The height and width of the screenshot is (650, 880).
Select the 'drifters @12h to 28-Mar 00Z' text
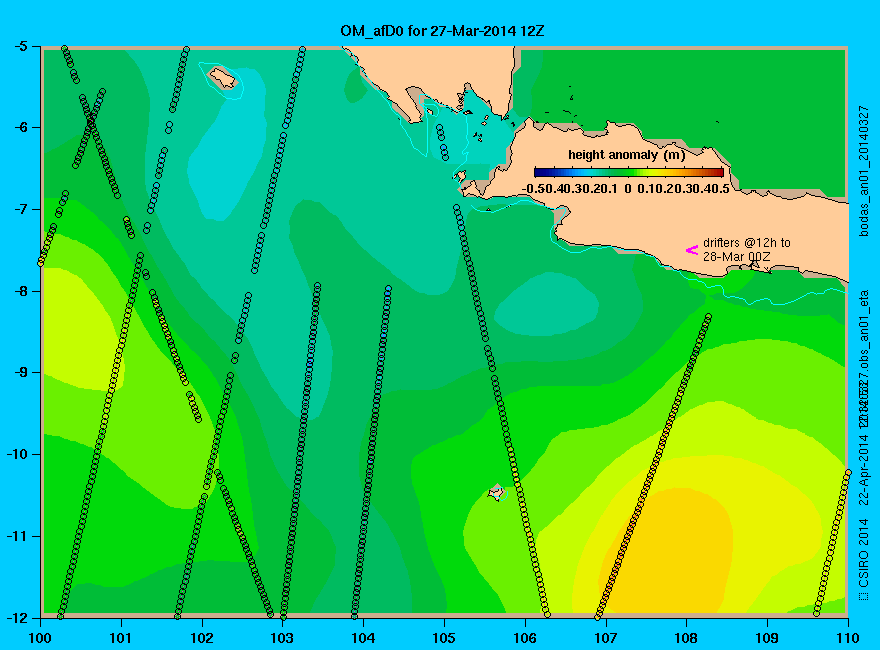click(x=746, y=250)
